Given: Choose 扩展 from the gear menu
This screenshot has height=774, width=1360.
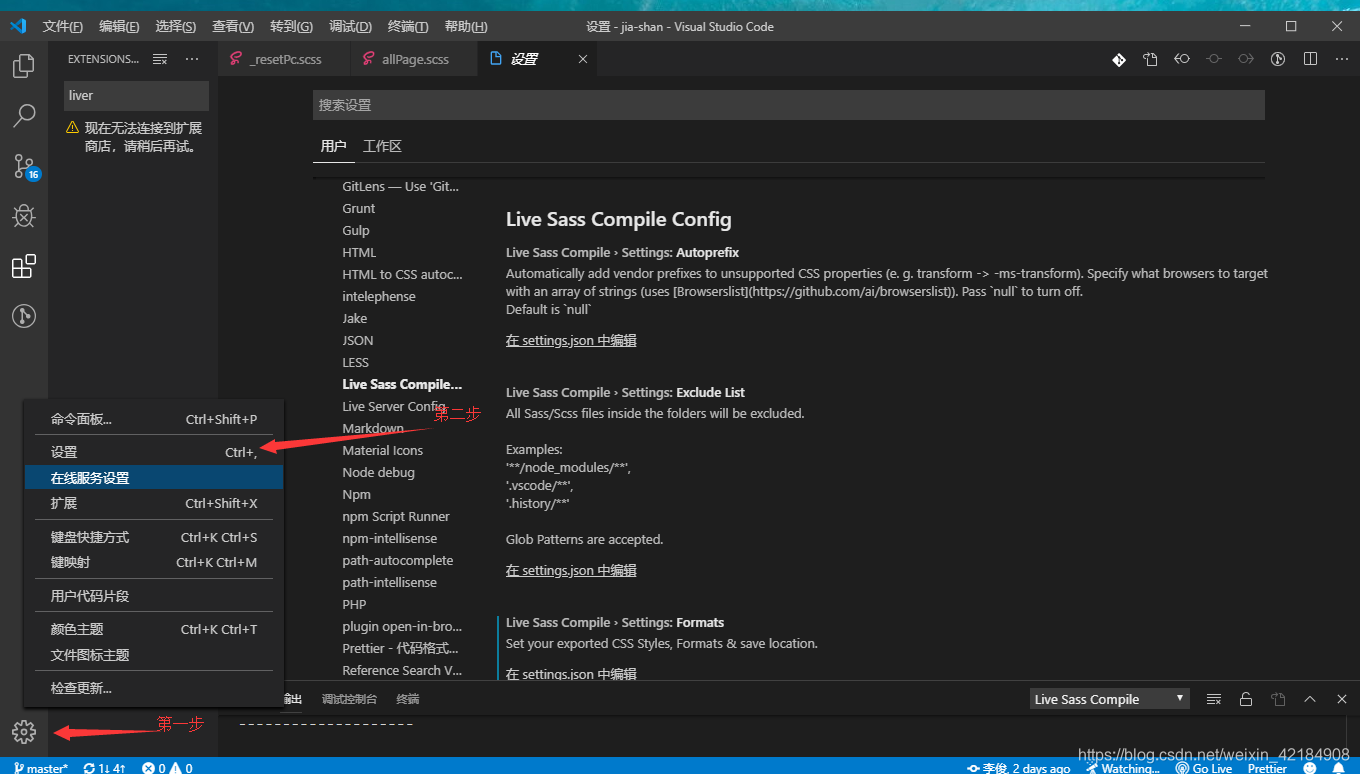Looking at the screenshot, I should pyautogui.click(x=154, y=503).
